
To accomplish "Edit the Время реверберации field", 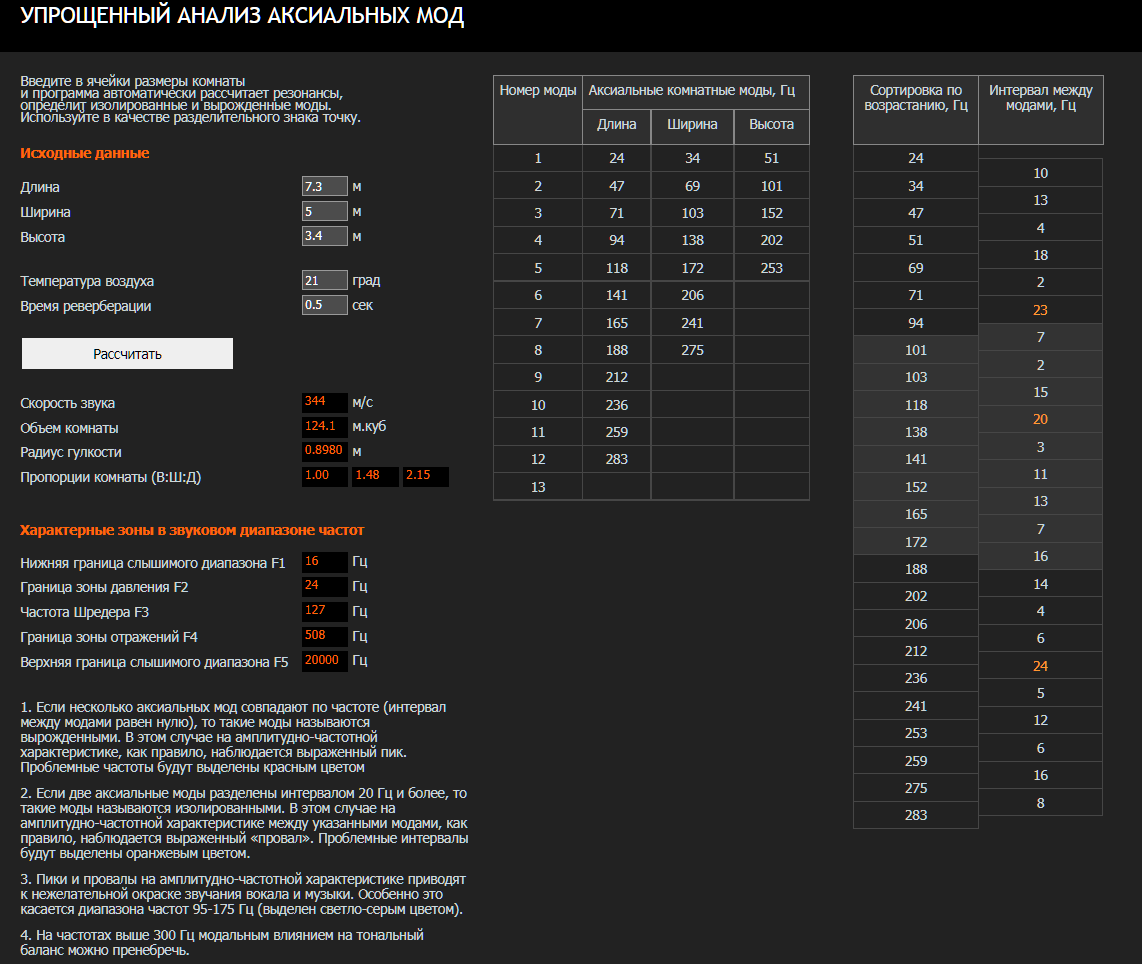I will (x=325, y=305).
